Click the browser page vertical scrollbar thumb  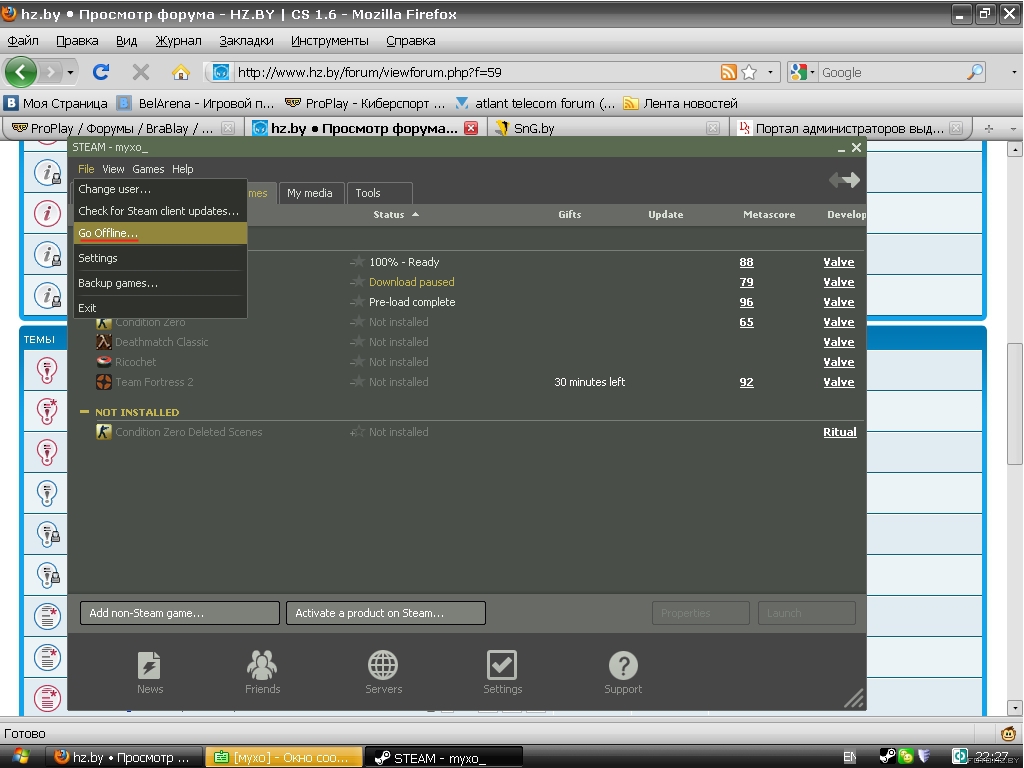(x=1014, y=403)
